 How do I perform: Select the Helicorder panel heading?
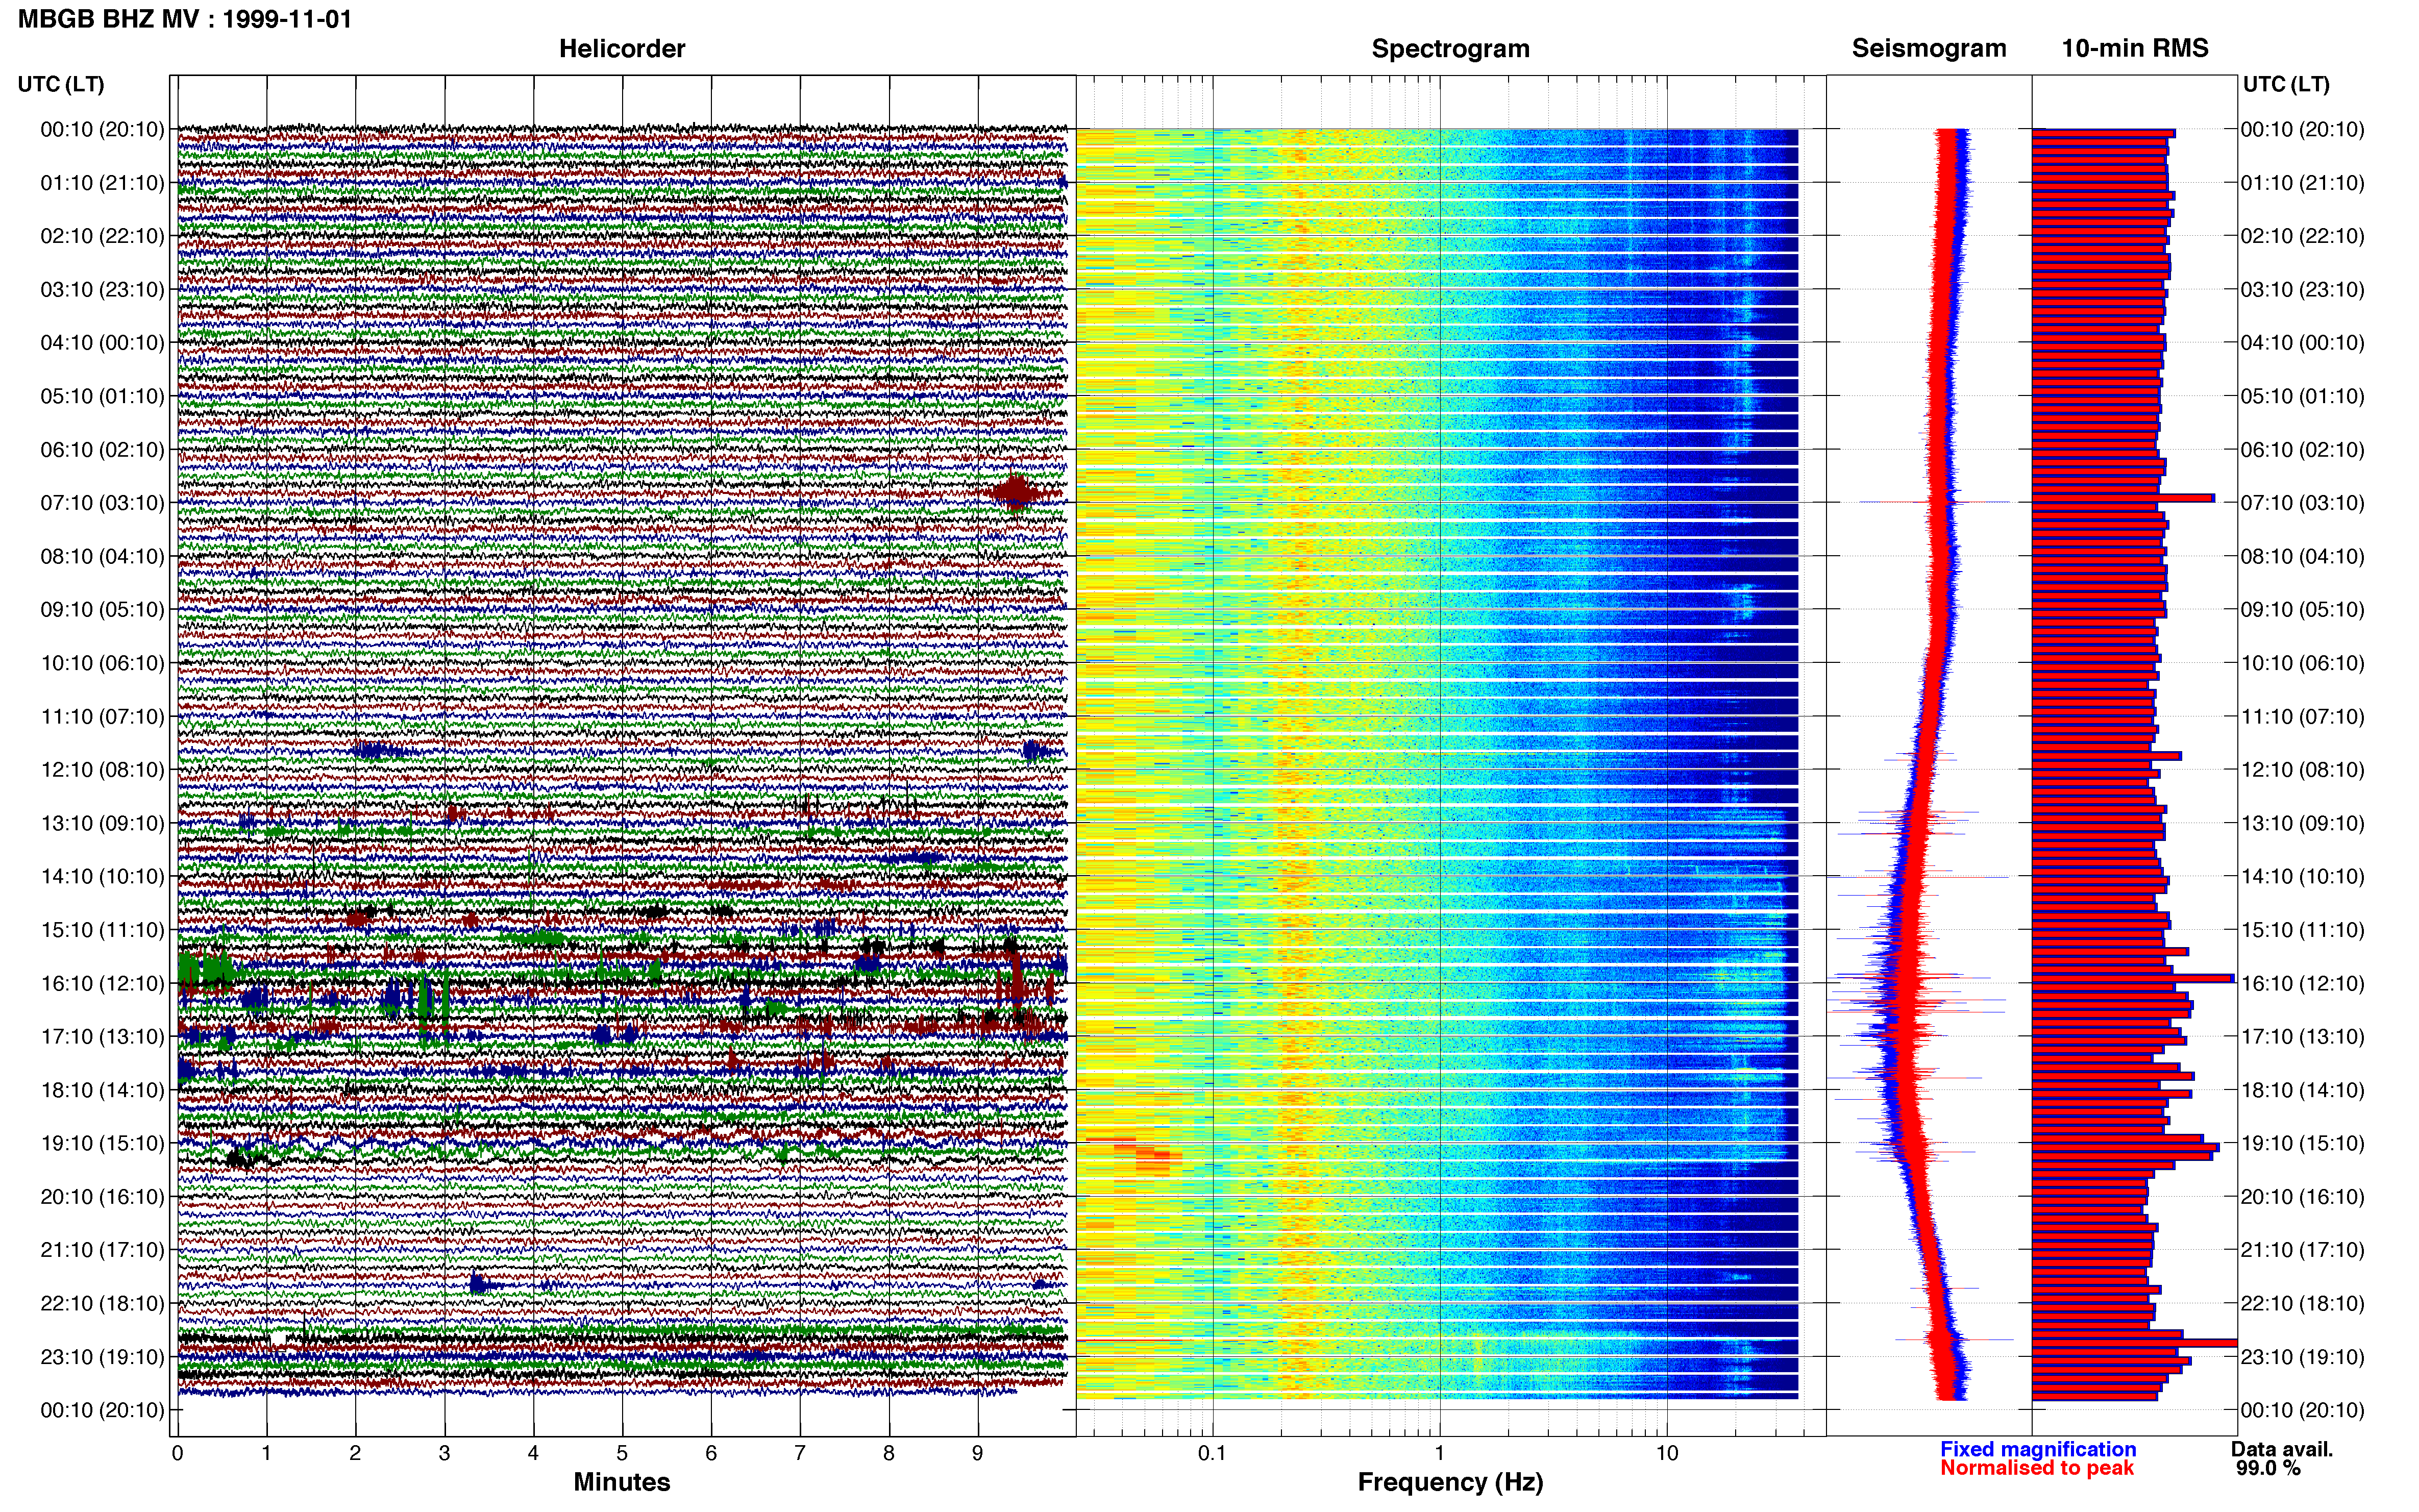(622, 48)
